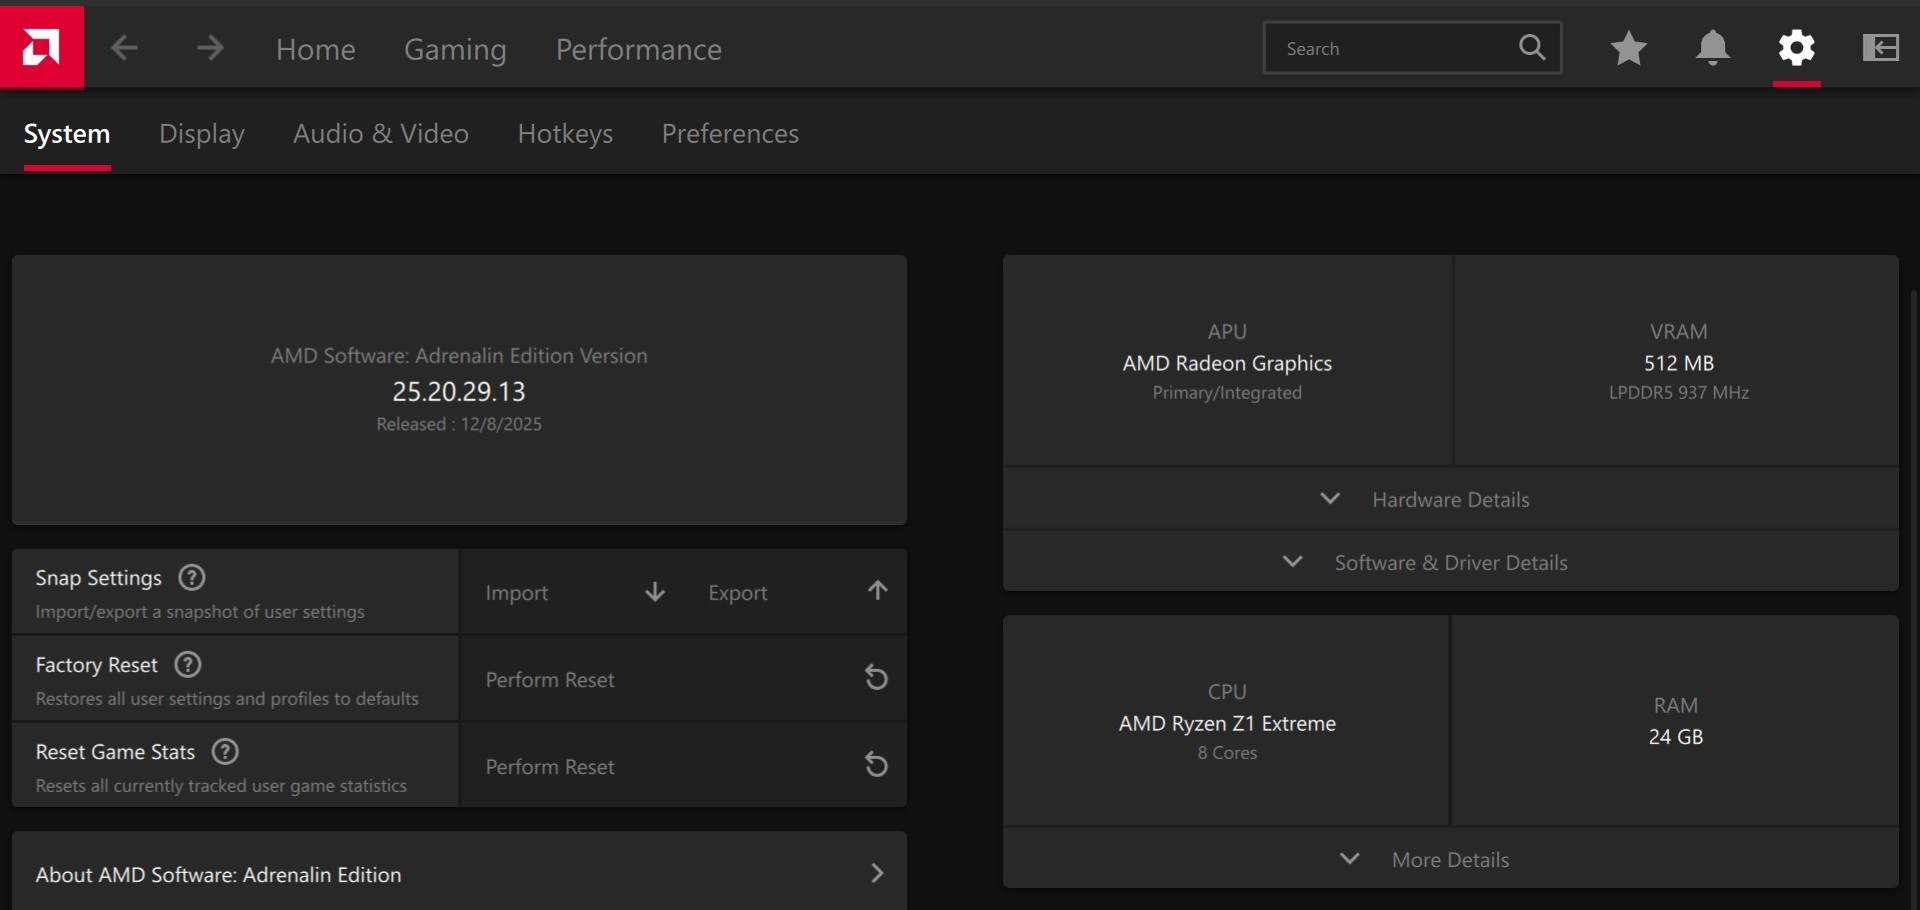Click the Snap Settings label
This screenshot has height=910, width=1920.
98,578
